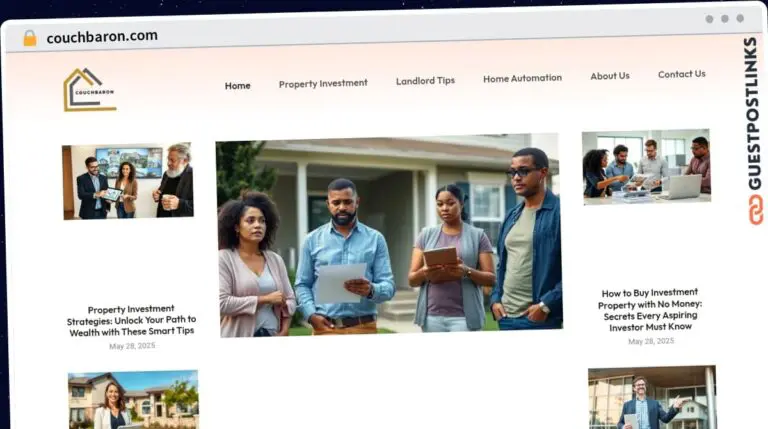The height and width of the screenshot is (429, 768).
Task: Open the How to Buy Investment Property article
Action: 650,309
